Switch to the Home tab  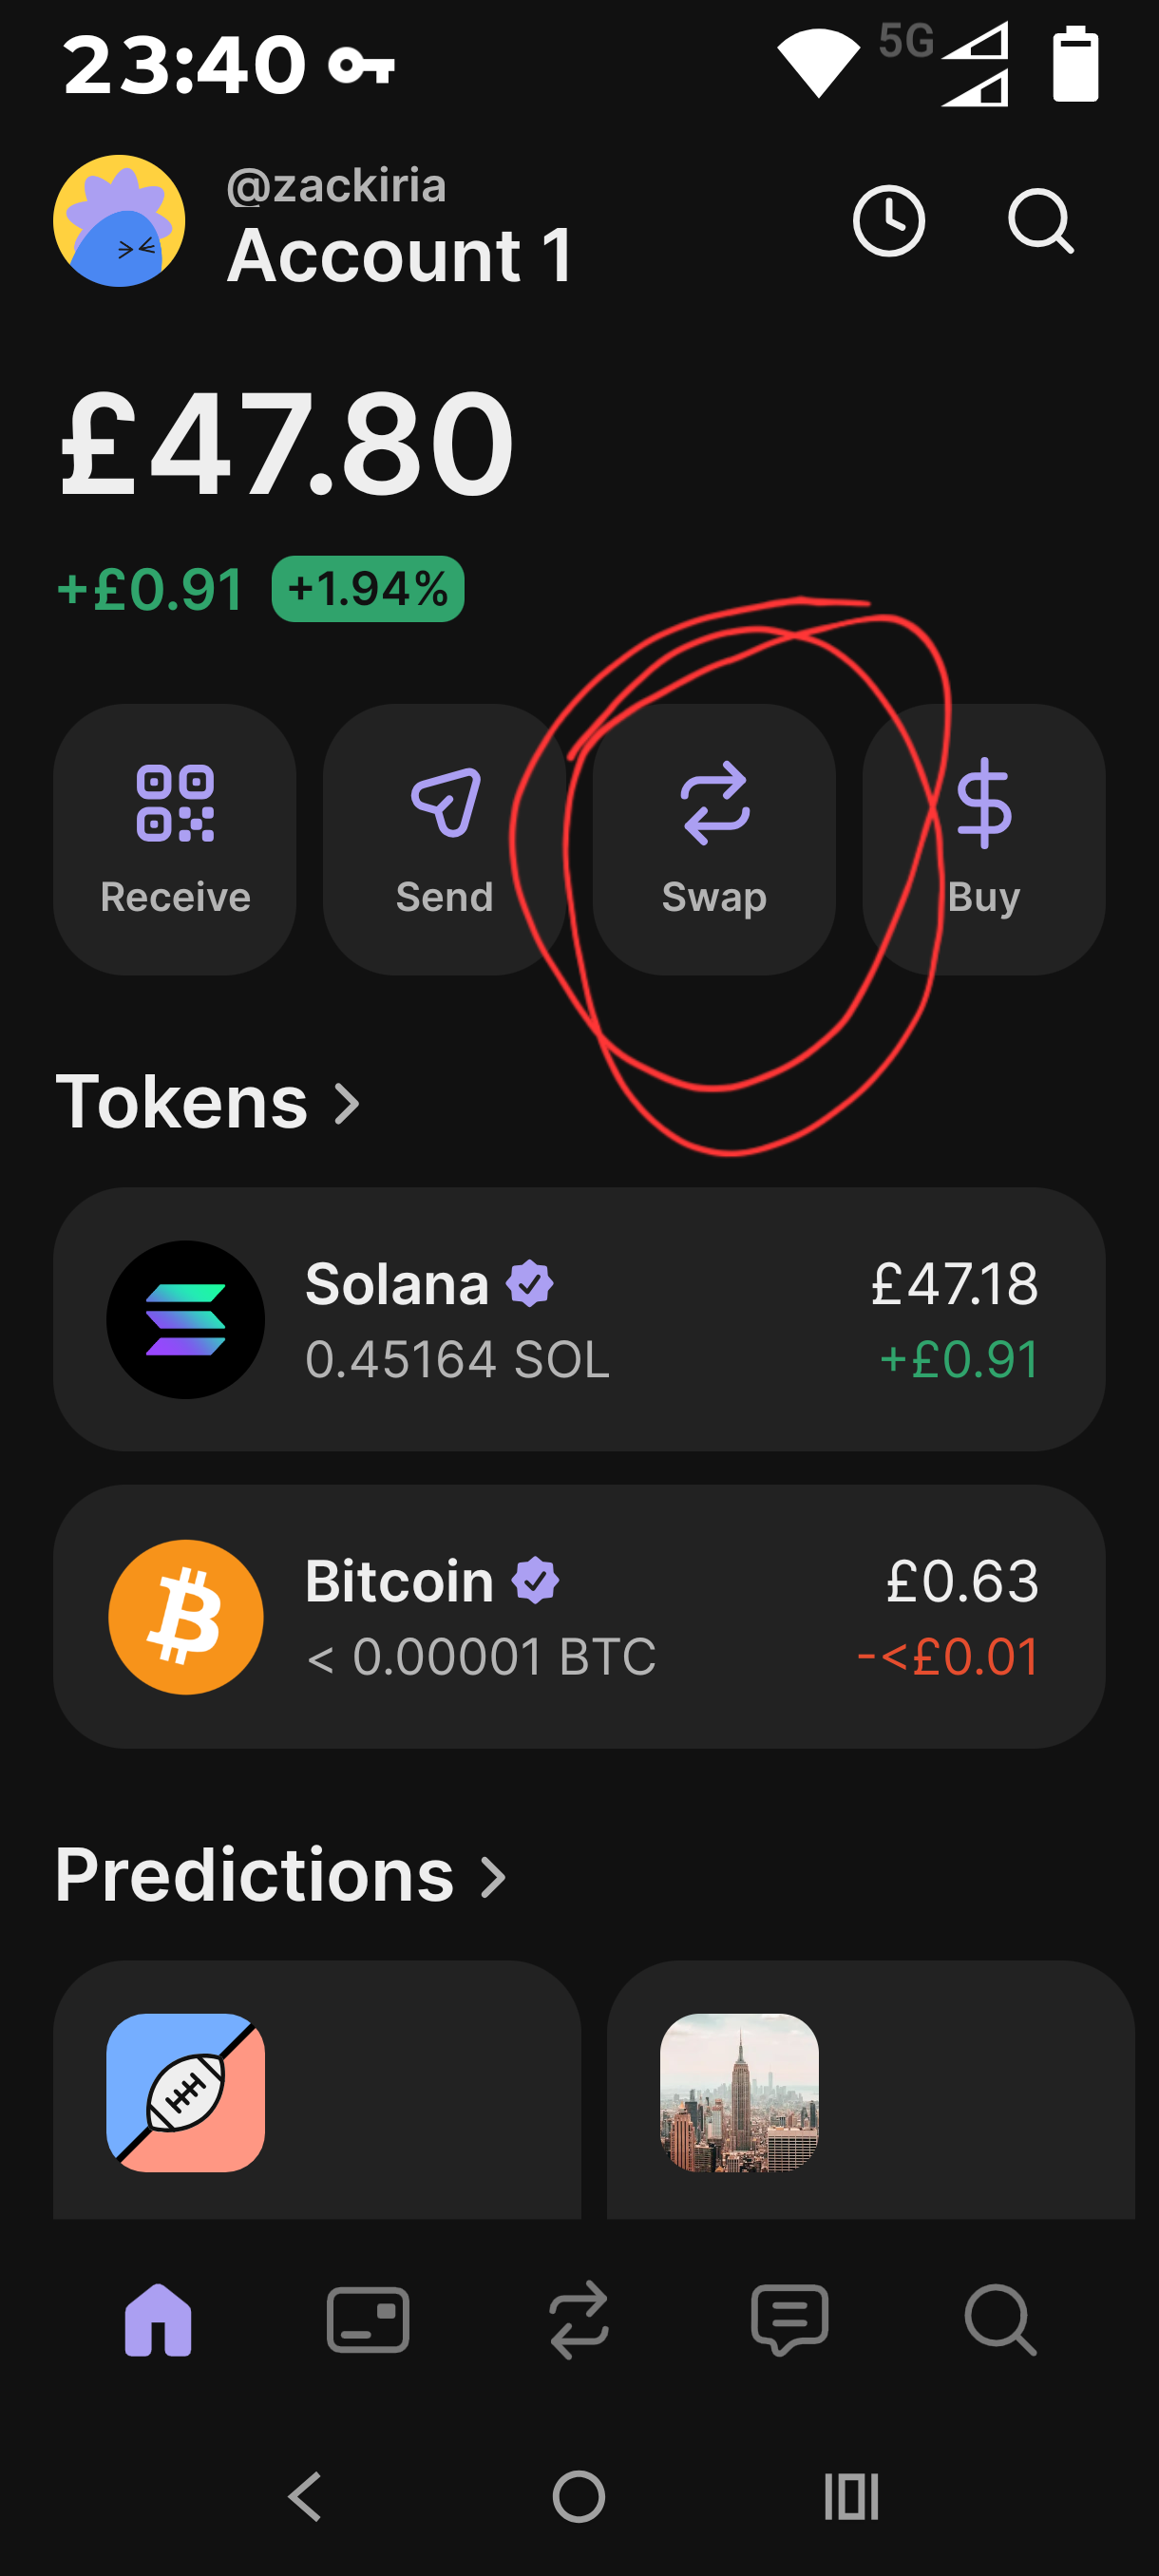tap(158, 2320)
